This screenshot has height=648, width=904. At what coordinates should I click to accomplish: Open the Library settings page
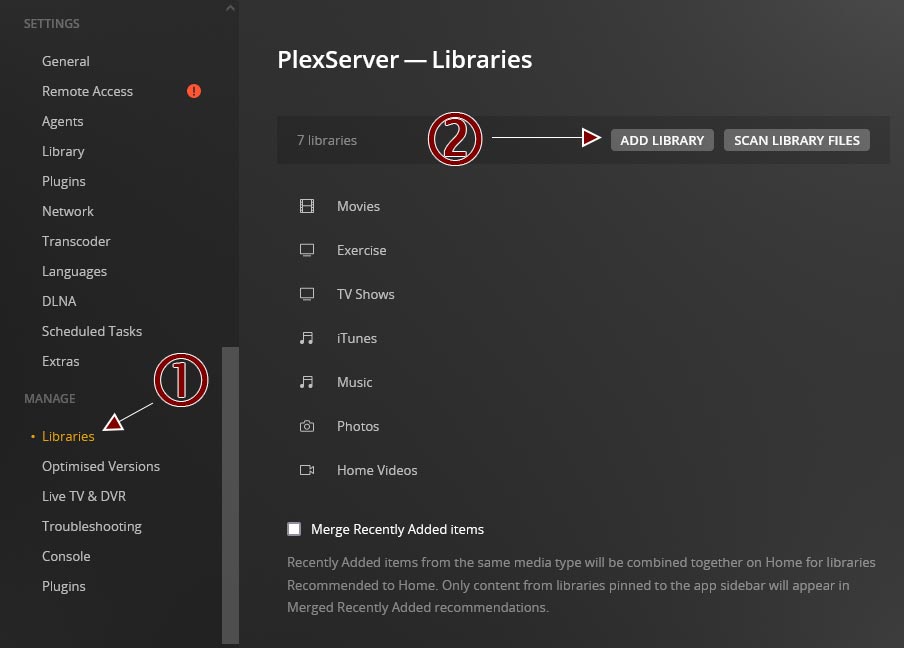pos(63,152)
